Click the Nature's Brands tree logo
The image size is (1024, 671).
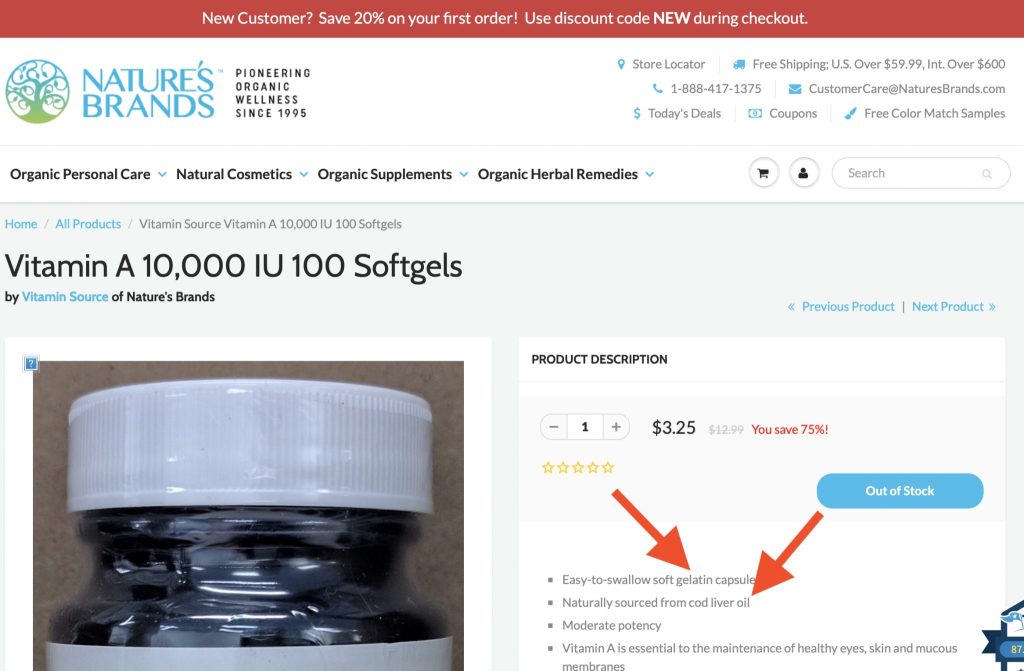pyautogui.click(x=37, y=91)
